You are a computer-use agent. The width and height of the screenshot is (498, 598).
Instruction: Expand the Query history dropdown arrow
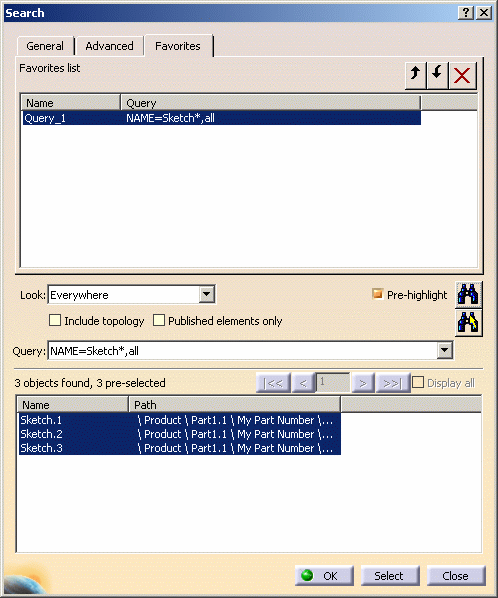[x=445, y=350]
